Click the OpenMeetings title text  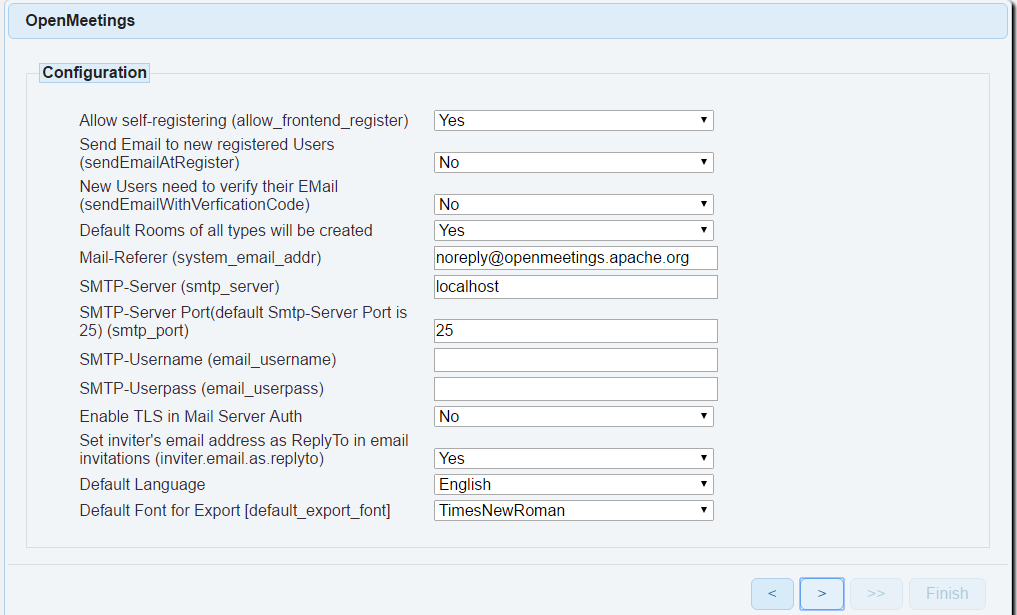click(x=80, y=21)
